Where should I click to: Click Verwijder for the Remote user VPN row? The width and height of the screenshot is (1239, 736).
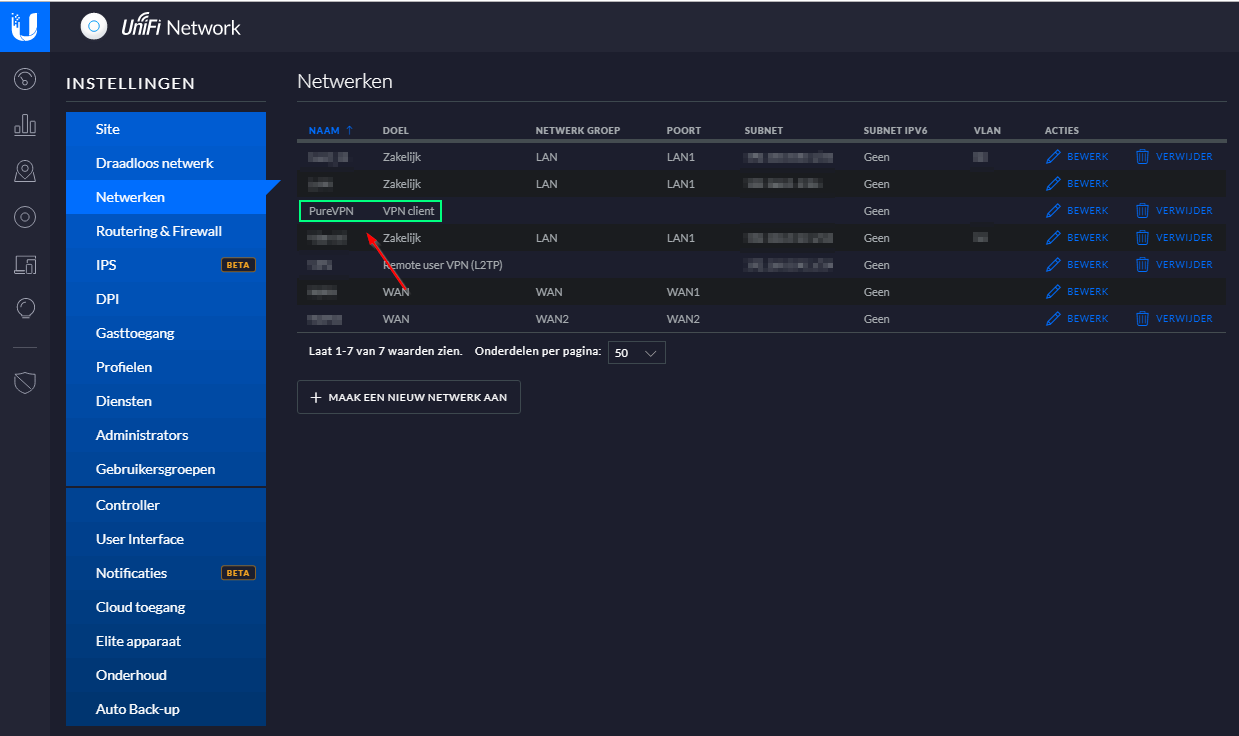coord(1174,265)
